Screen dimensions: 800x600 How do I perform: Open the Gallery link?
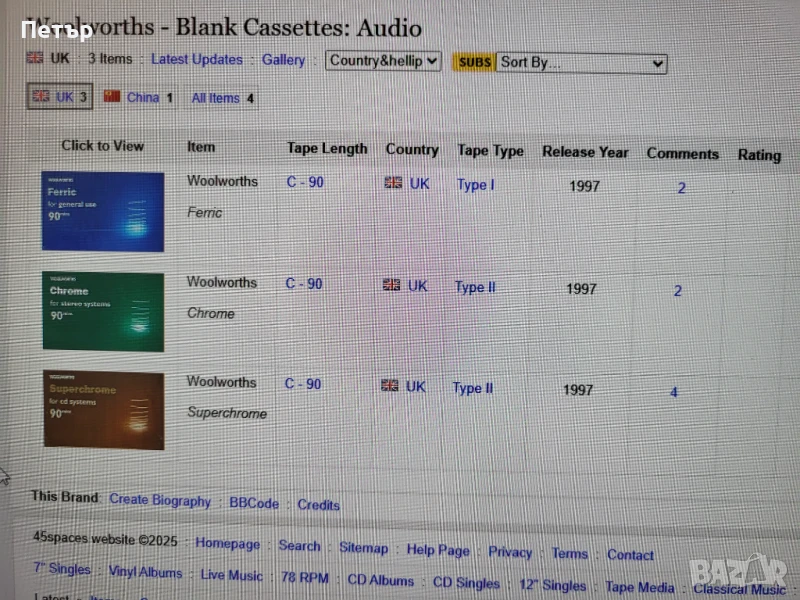pyautogui.click(x=283, y=60)
